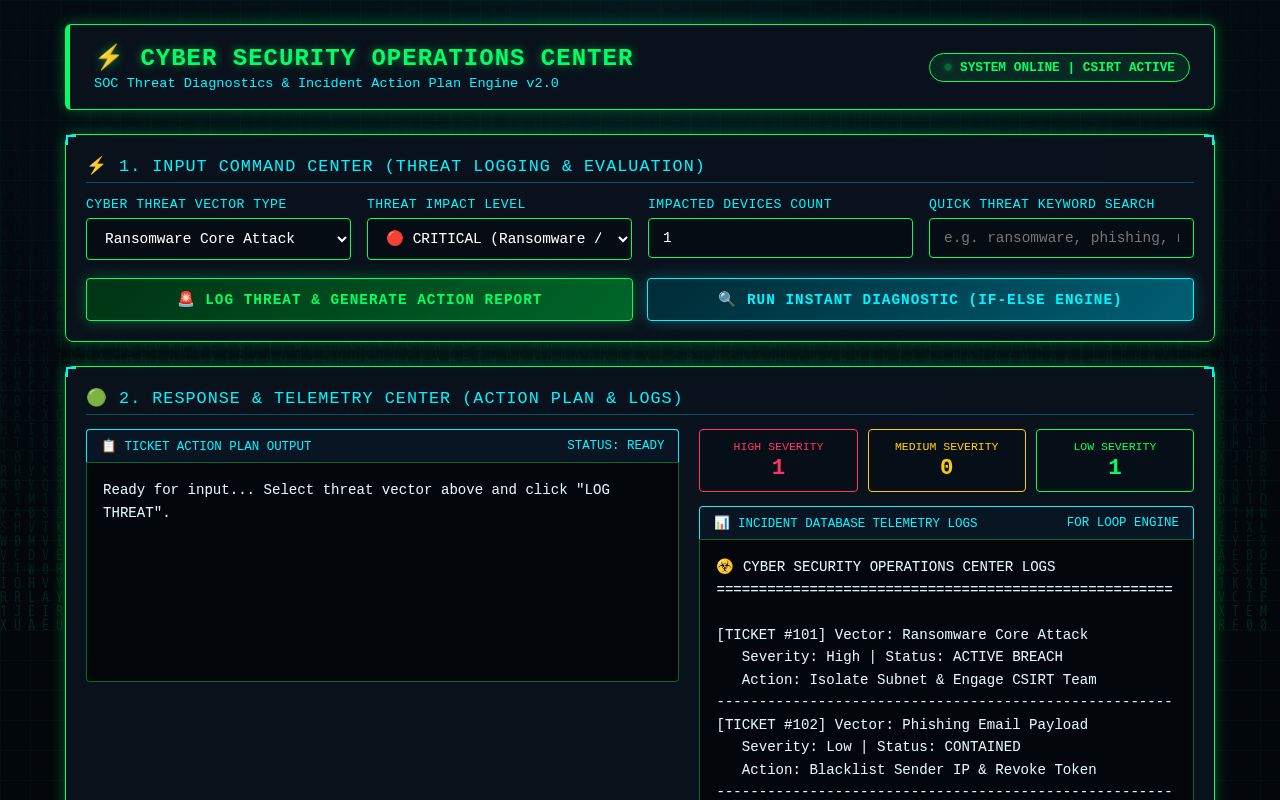
Task: Click green circle icon beside Response & Telemetry heading
Action: coord(96,398)
